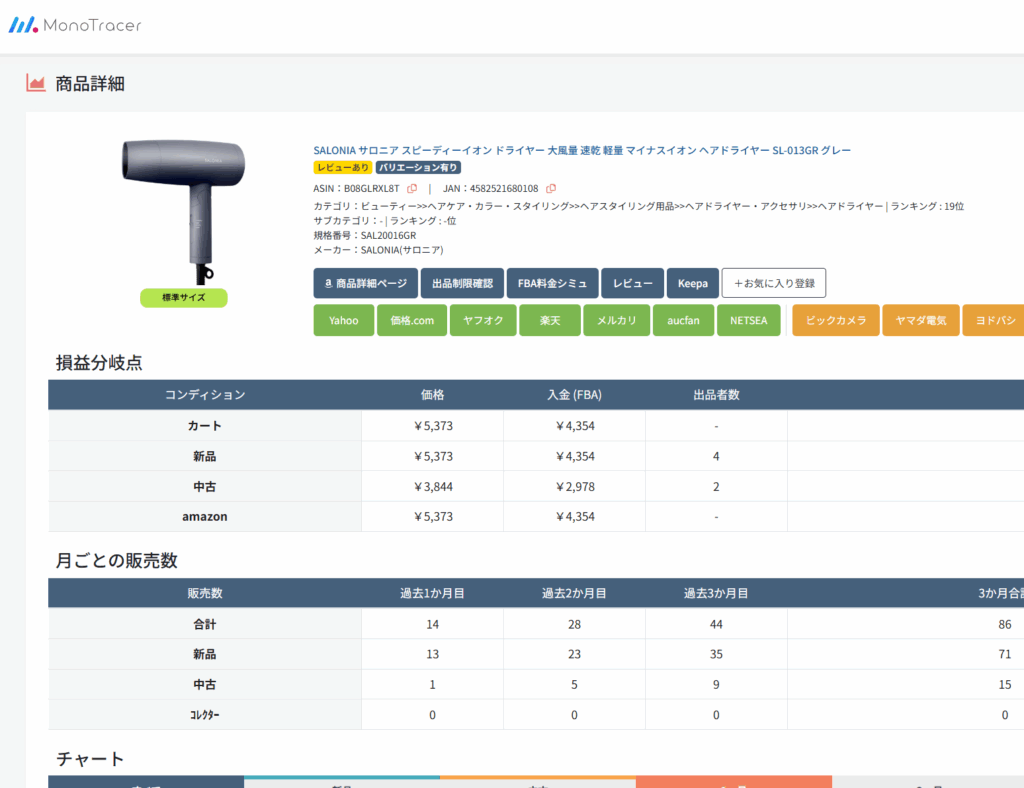1024x788 pixels.
Task: Search on ビックカメラ
Action: click(836, 321)
